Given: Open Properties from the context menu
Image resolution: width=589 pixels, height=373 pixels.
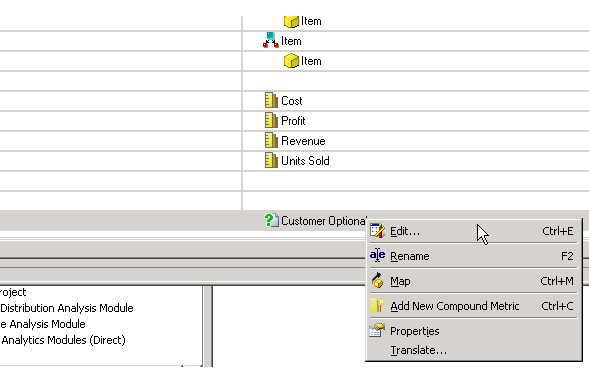Looking at the screenshot, I should [x=473, y=331].
